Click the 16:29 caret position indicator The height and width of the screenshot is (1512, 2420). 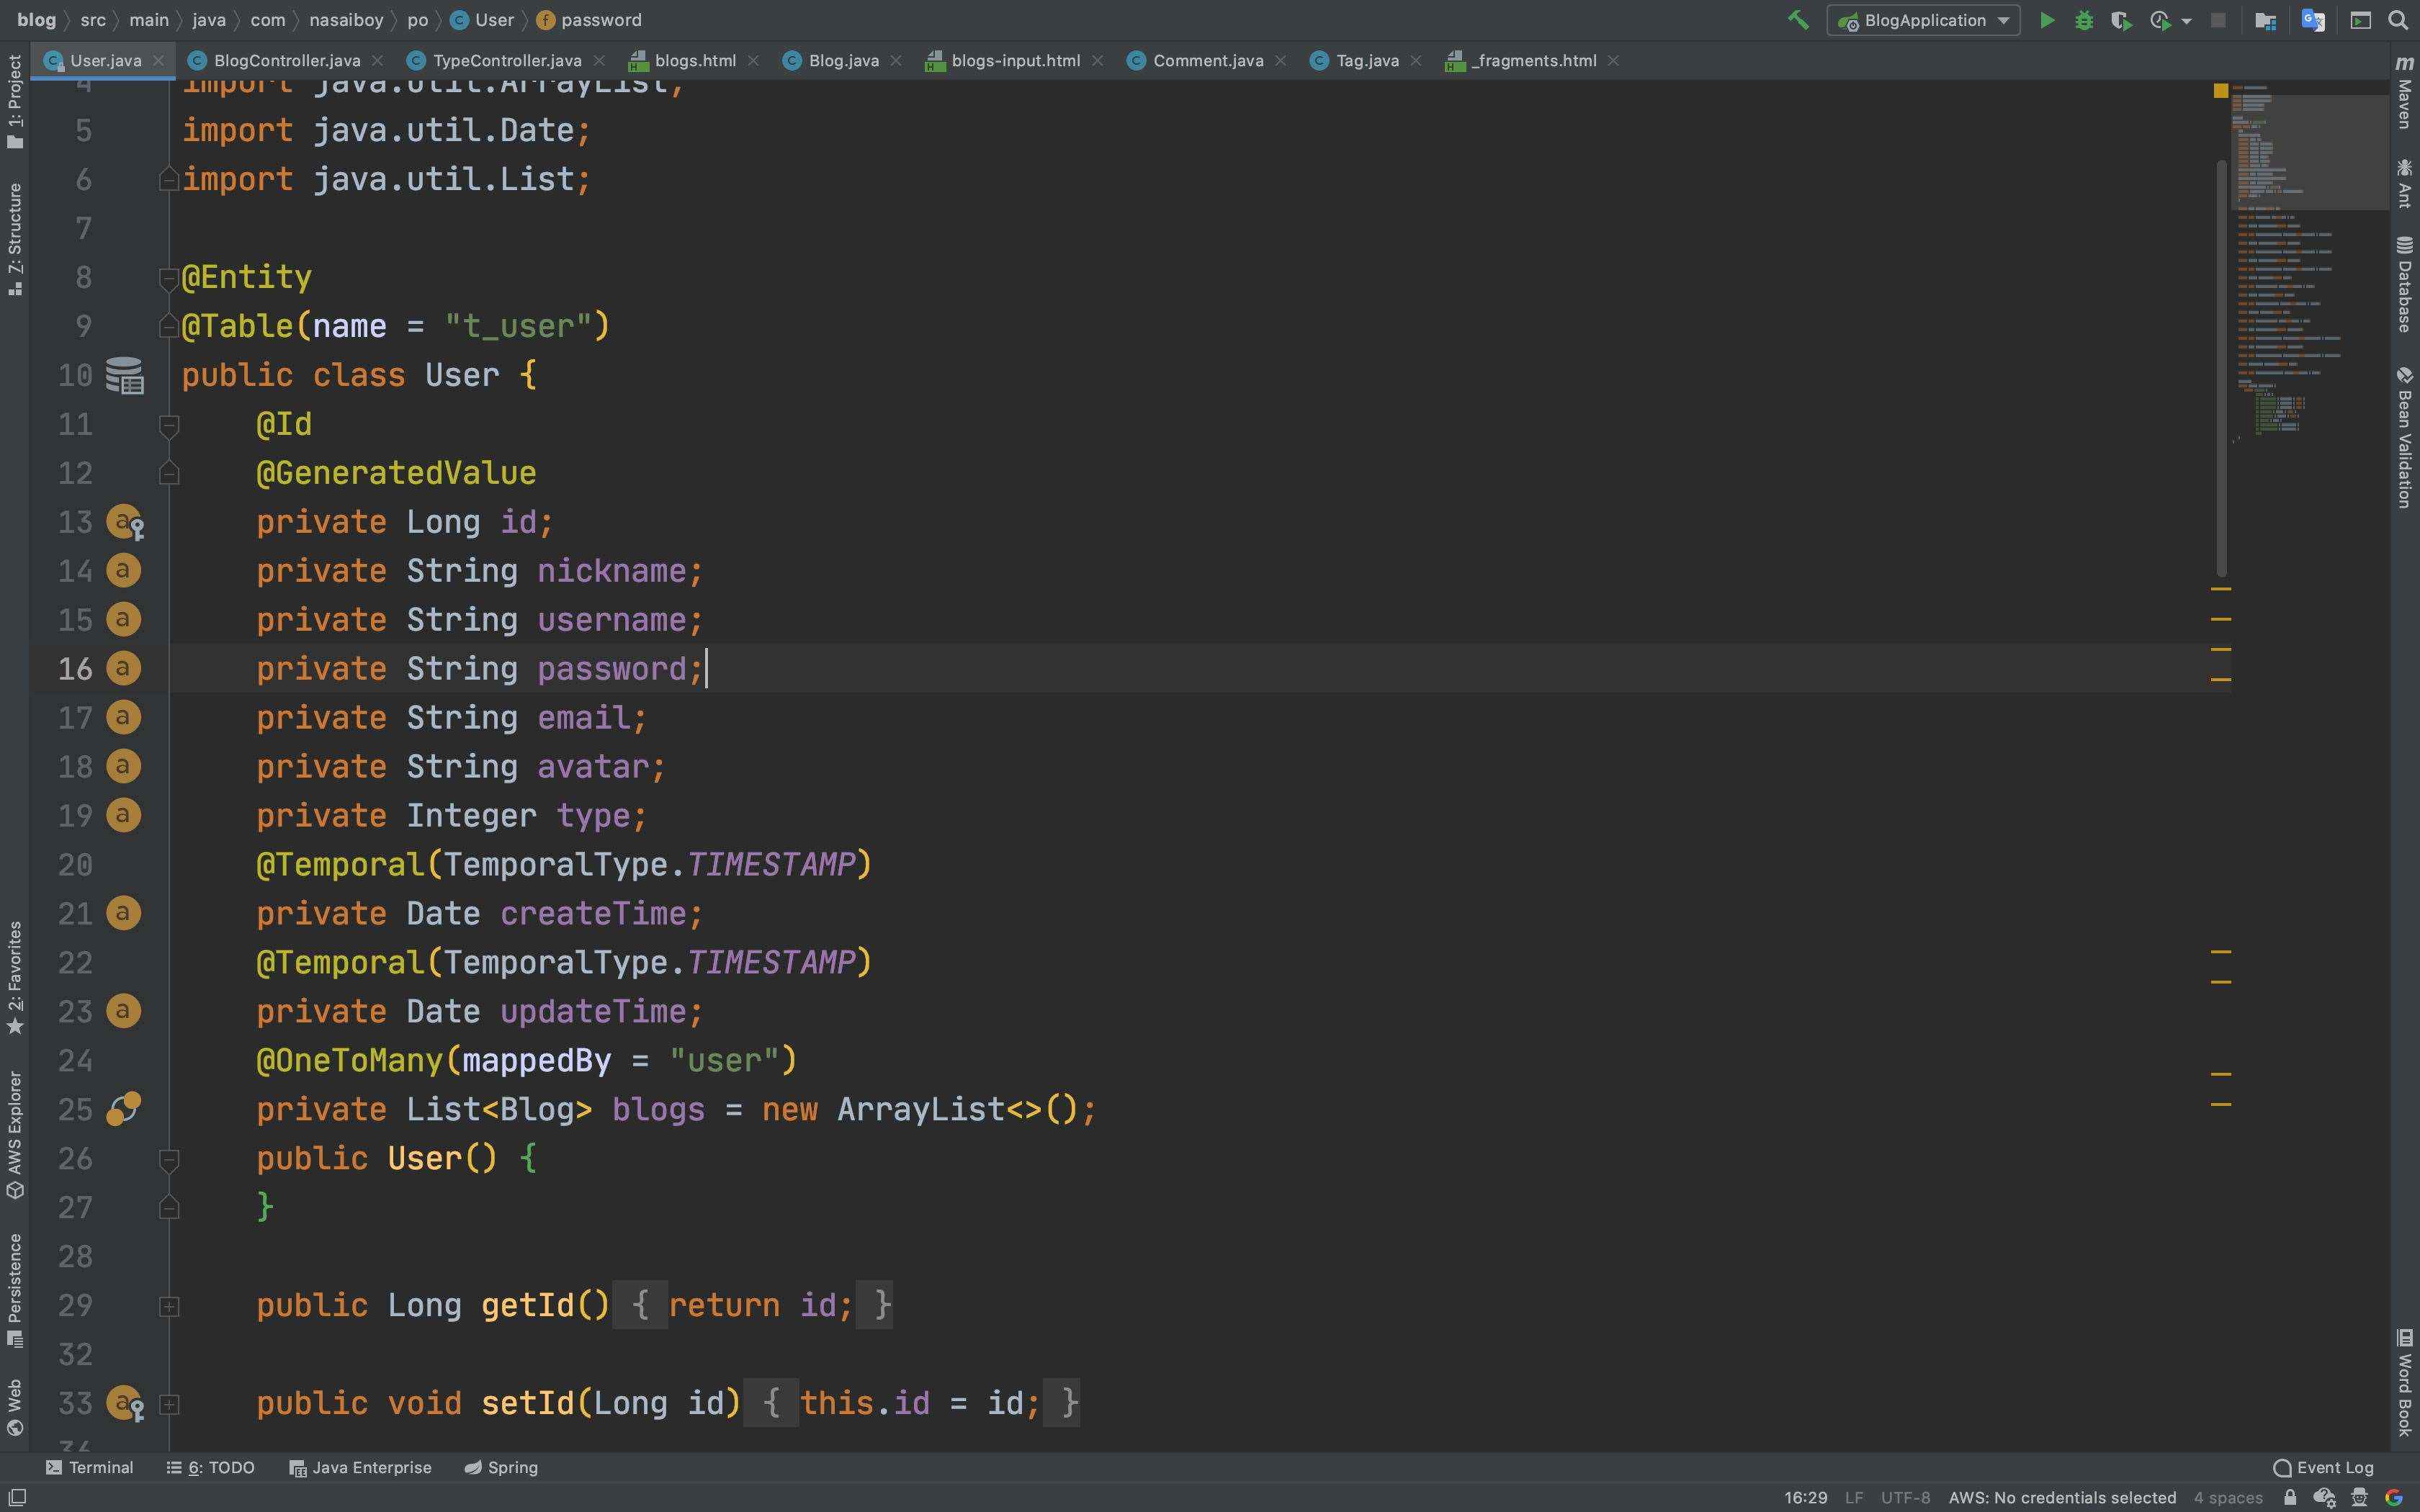pos(1805,1497)
